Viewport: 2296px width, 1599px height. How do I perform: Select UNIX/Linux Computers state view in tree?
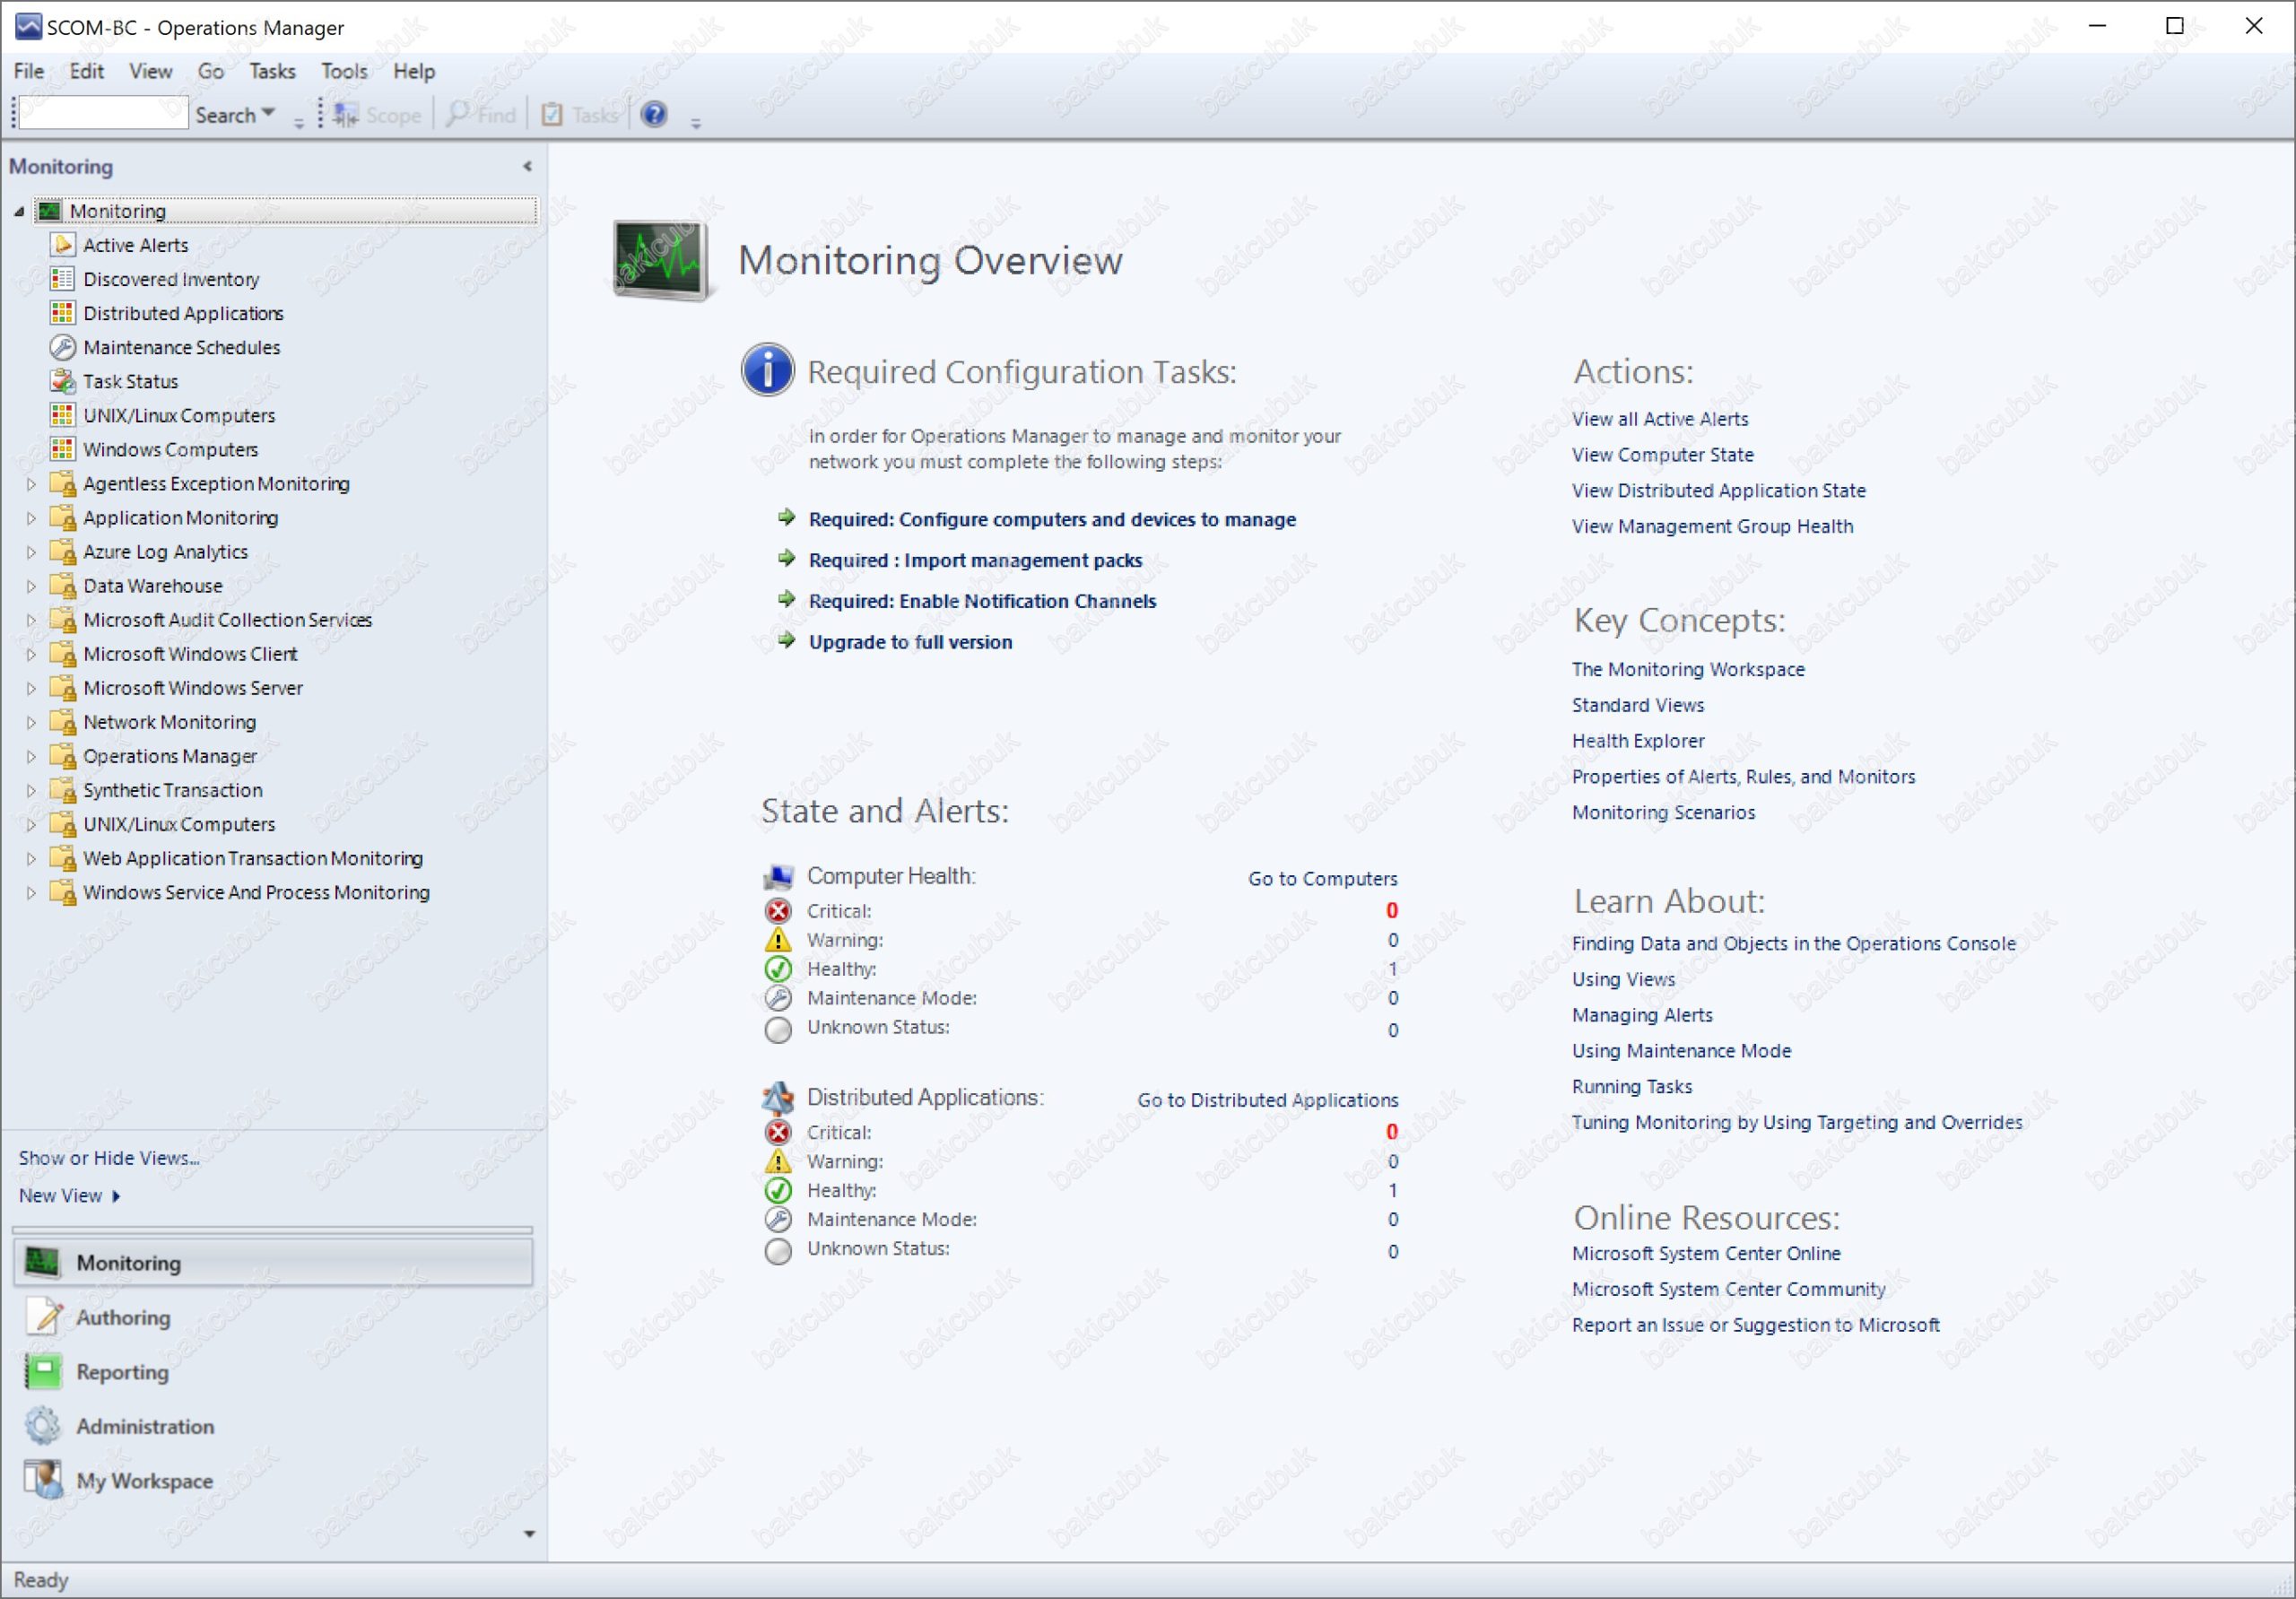coord(179,415)
